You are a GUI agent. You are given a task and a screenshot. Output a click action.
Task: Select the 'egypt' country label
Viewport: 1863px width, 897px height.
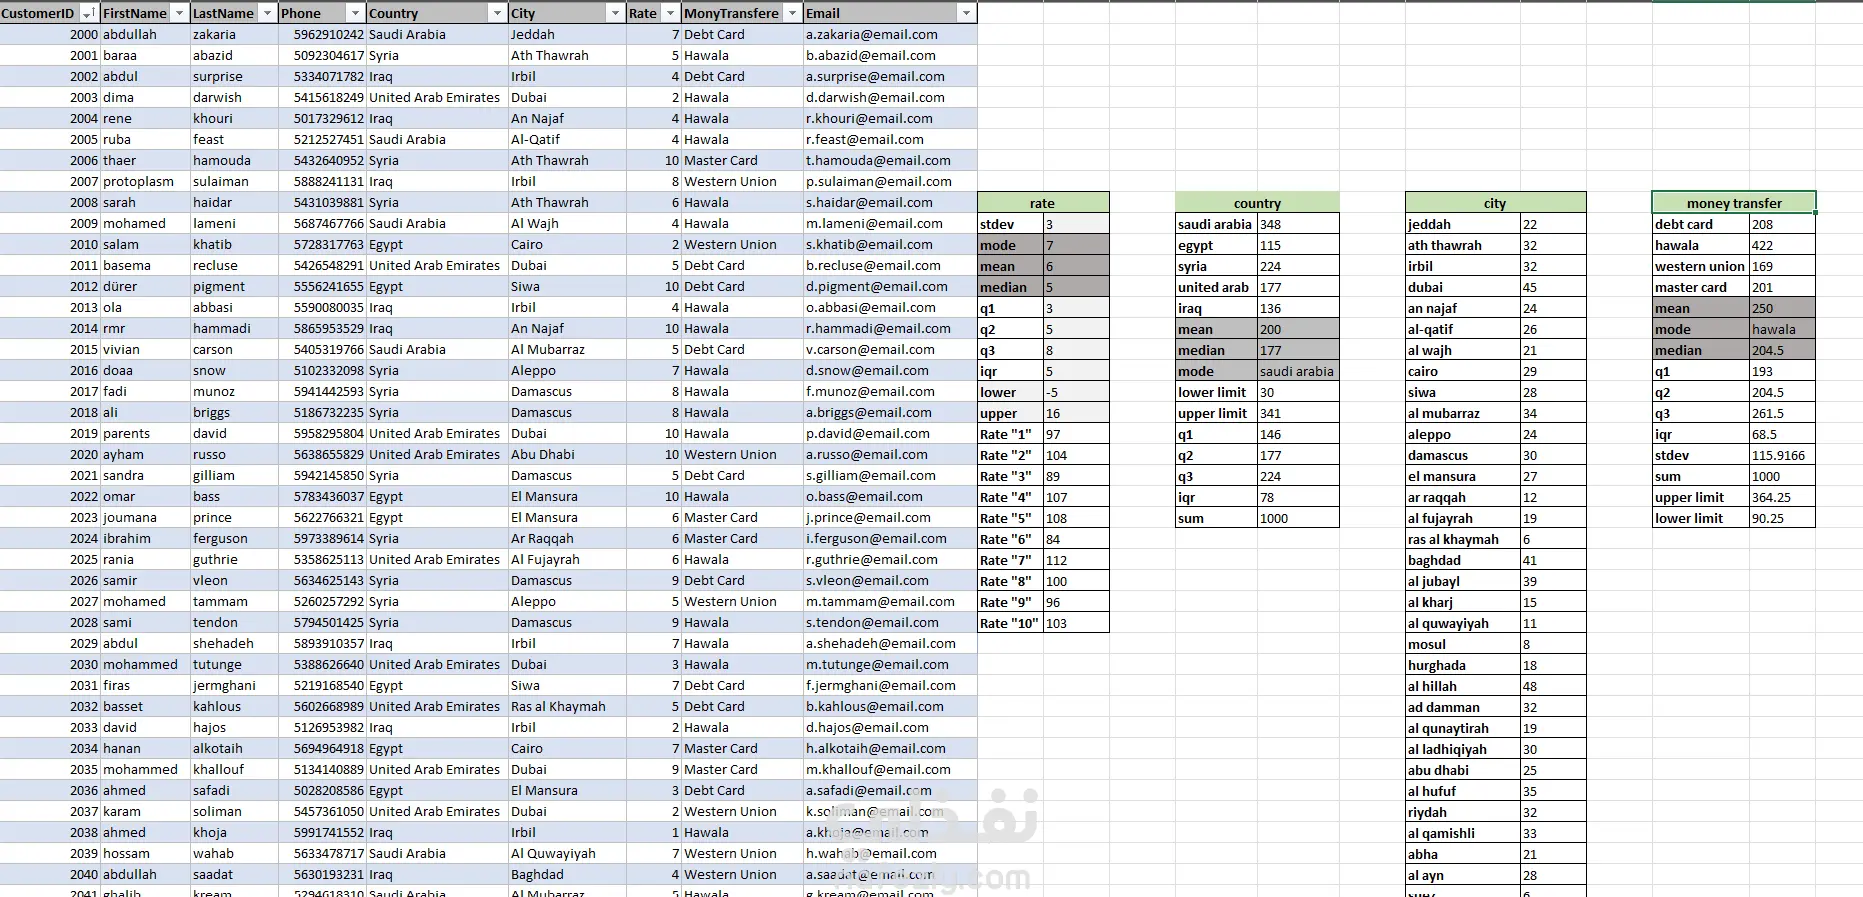(1216, 245)
